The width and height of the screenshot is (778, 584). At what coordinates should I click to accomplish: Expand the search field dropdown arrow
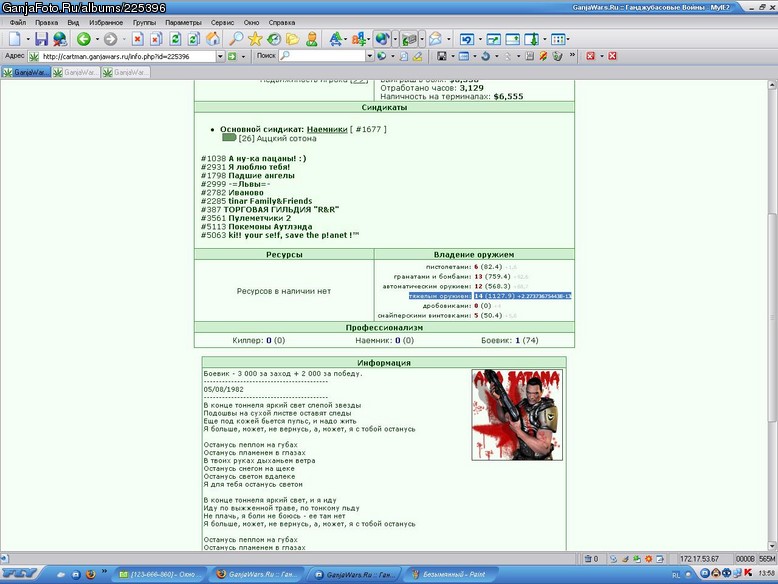[370, 57]
